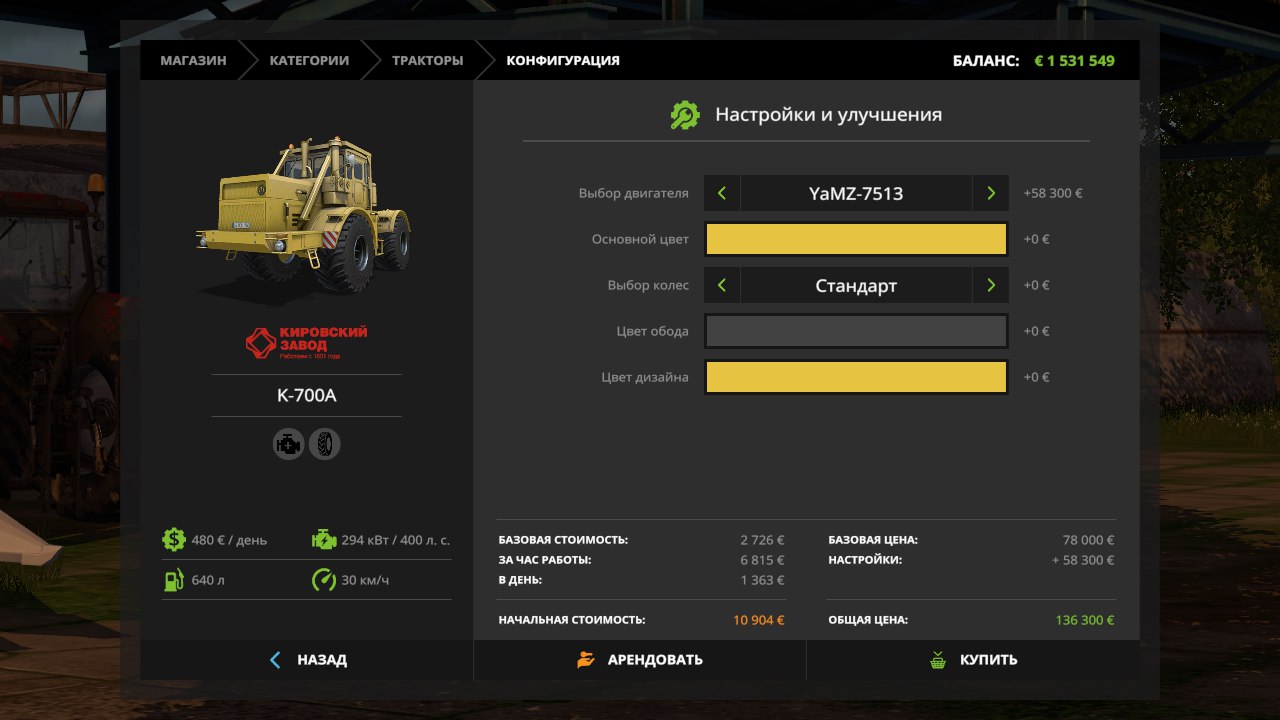Click the Кировский Завод brand logo
The height and width of the screenshot is (720, 1280).
306,342
